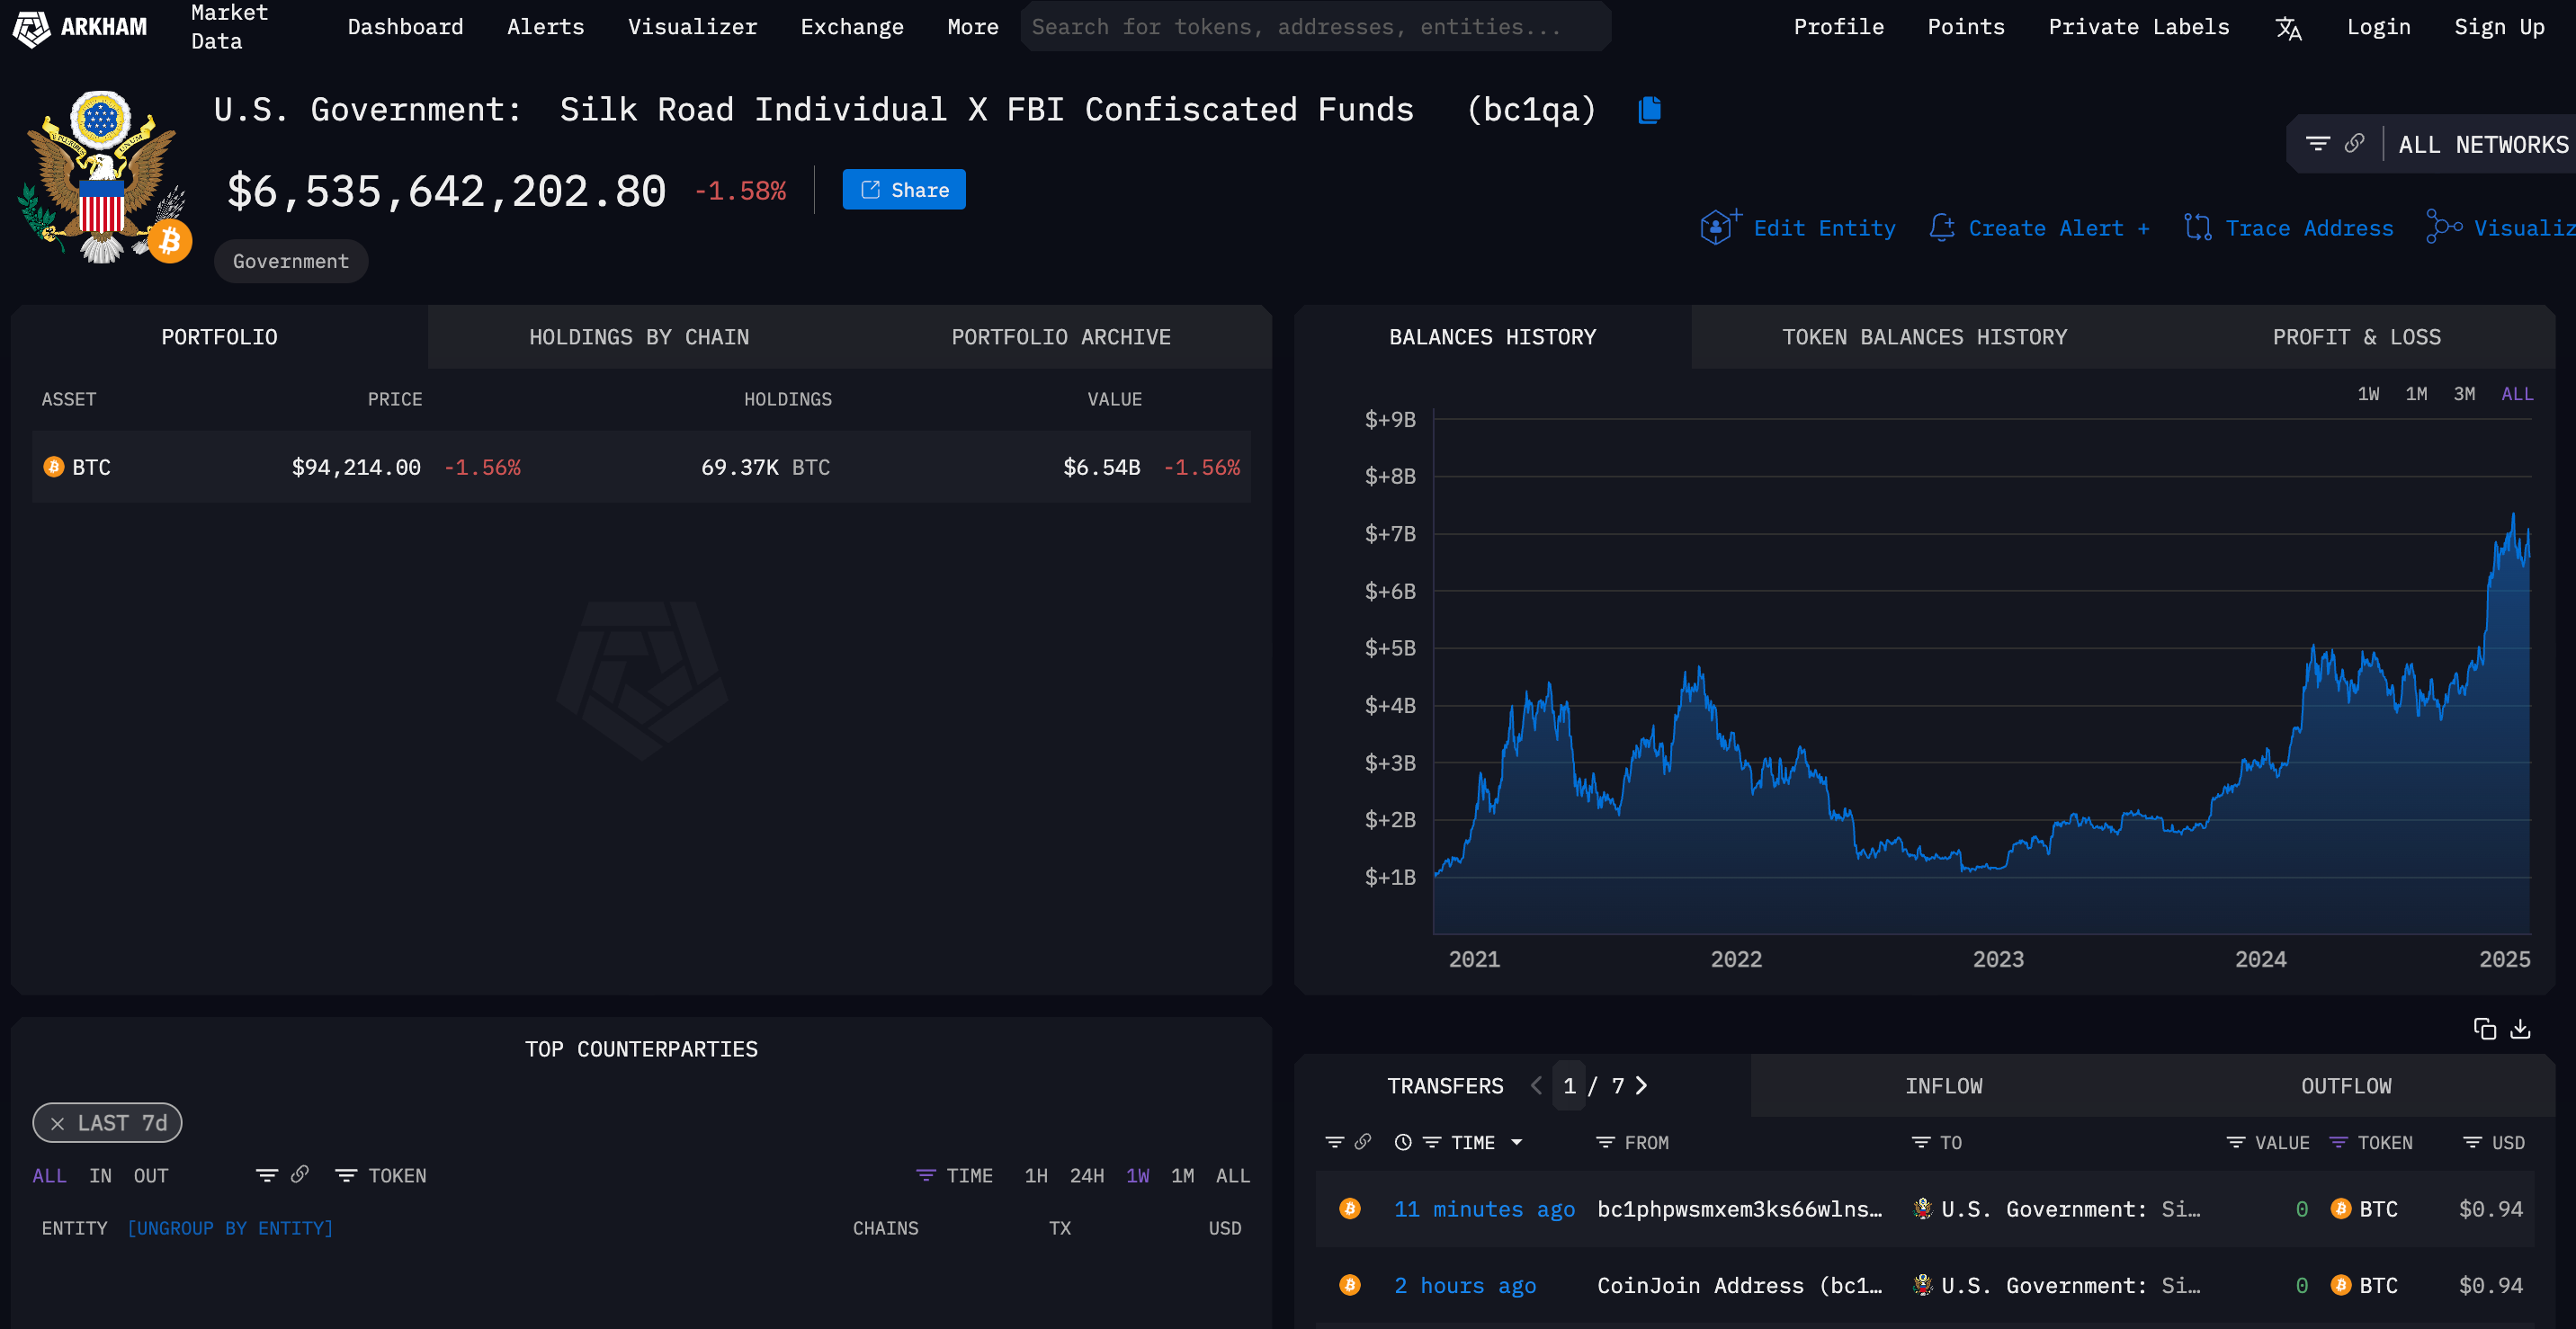Image resolution: width=2576 pixels, height=1329 pixels.
Task: Select ALL counterparties direction
Action: tap(49, 1176)
